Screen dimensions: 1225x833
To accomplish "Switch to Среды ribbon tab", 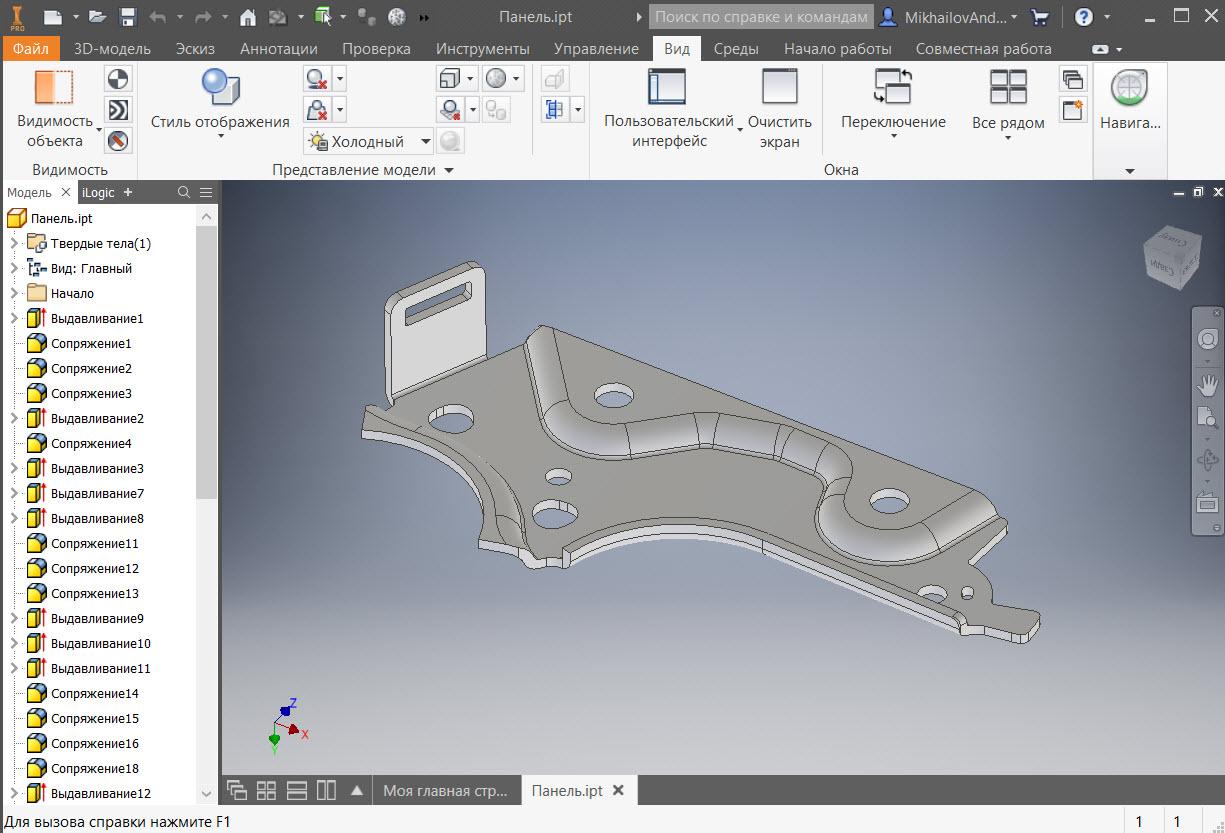I will 736,48.
